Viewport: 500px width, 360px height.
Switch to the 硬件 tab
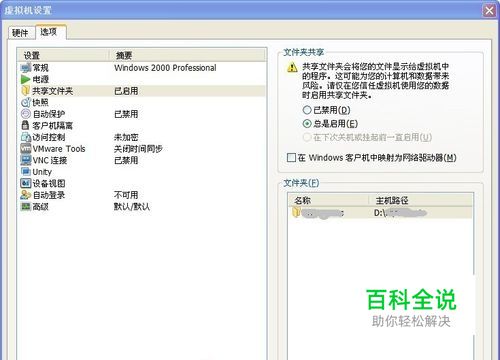pos(21,33)
